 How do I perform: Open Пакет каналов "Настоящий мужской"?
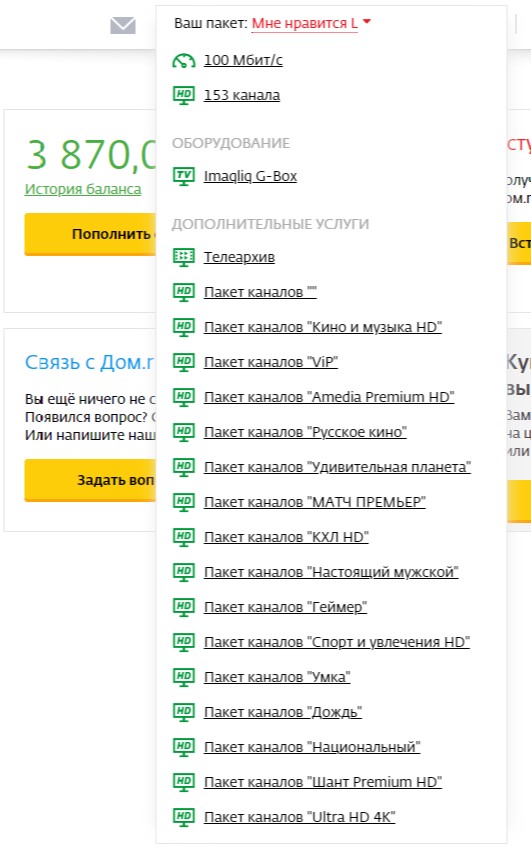(x=331, y=572)
